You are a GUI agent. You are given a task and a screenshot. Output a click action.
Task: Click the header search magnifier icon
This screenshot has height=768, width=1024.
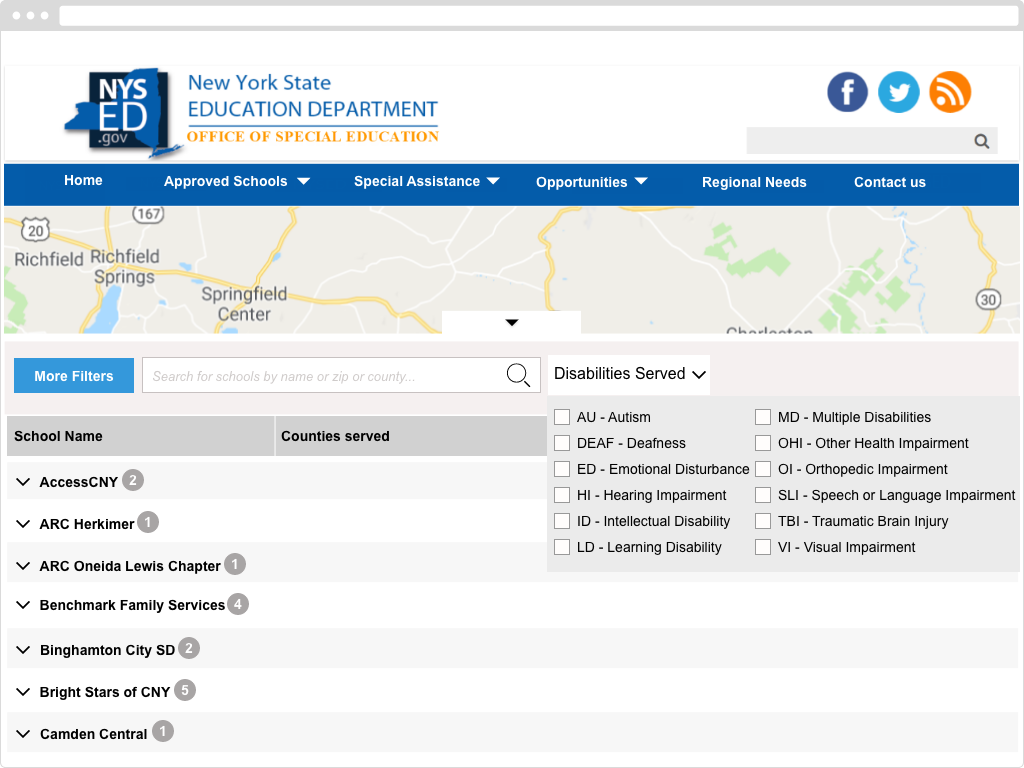[982, 141]
